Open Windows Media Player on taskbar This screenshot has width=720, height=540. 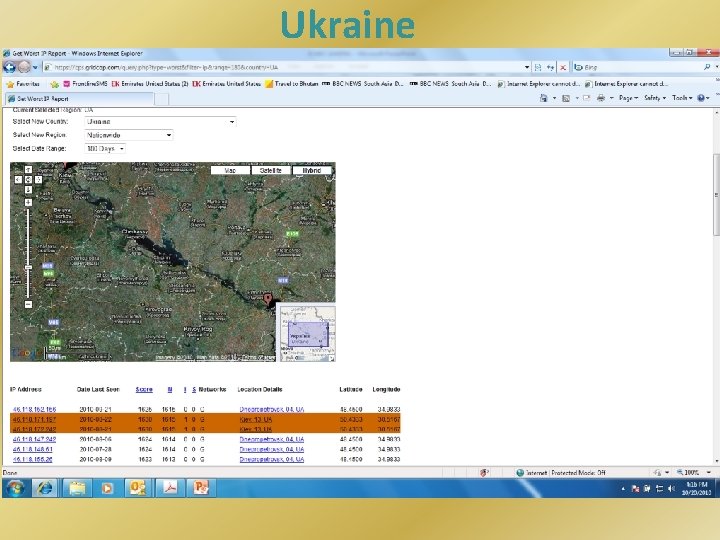coord(107,488)
